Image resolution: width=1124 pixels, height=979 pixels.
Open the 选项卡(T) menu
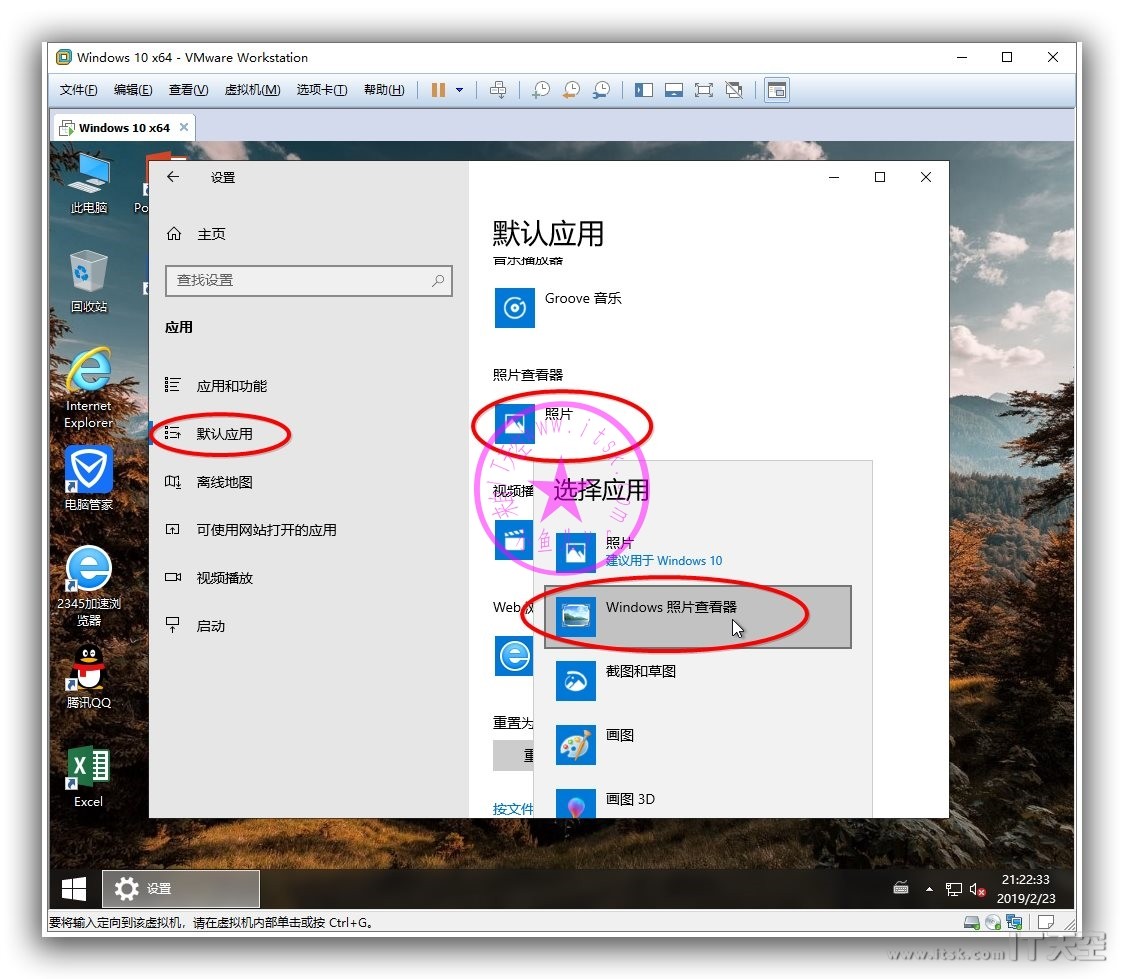tap(322, 90)
